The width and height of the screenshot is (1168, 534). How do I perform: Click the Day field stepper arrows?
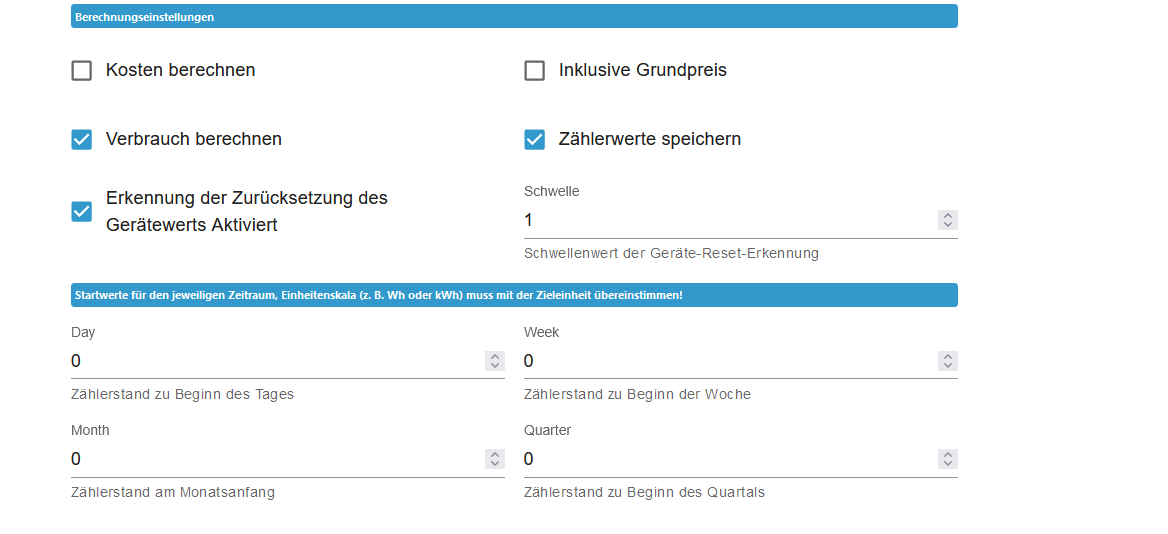[x=495, y=361]
